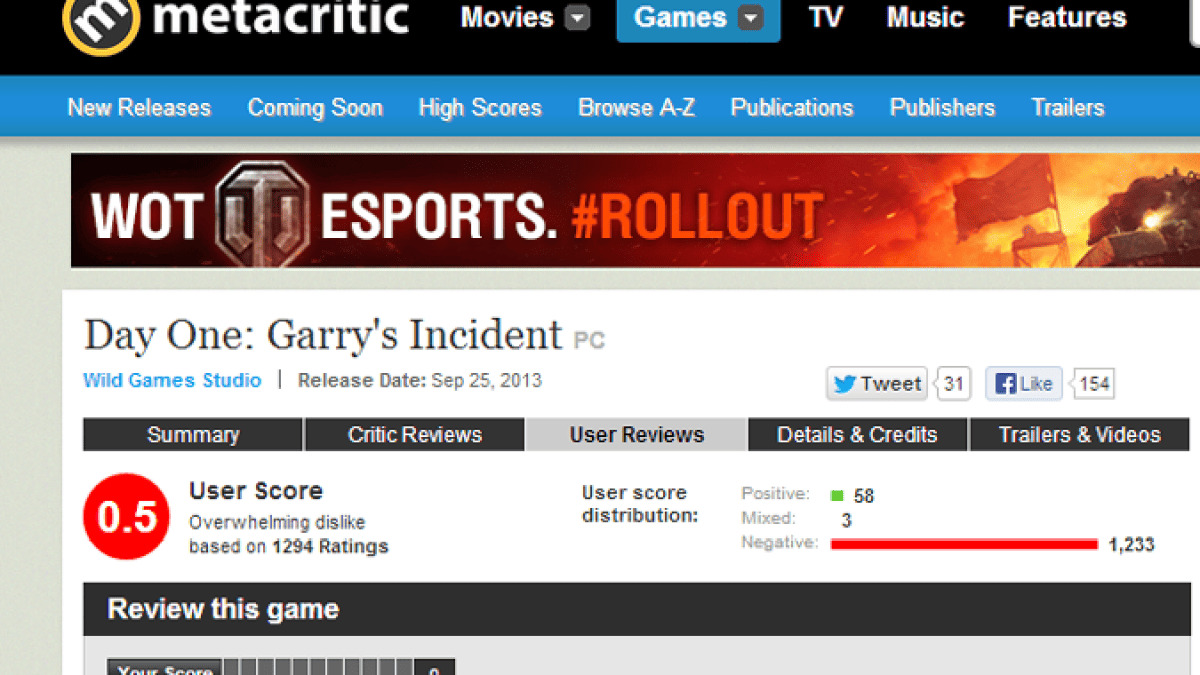The height and width of the screenshot is (675, 1200).
Task: Open Wild Games Studio publisher link
Action: [x=172, y=380]
